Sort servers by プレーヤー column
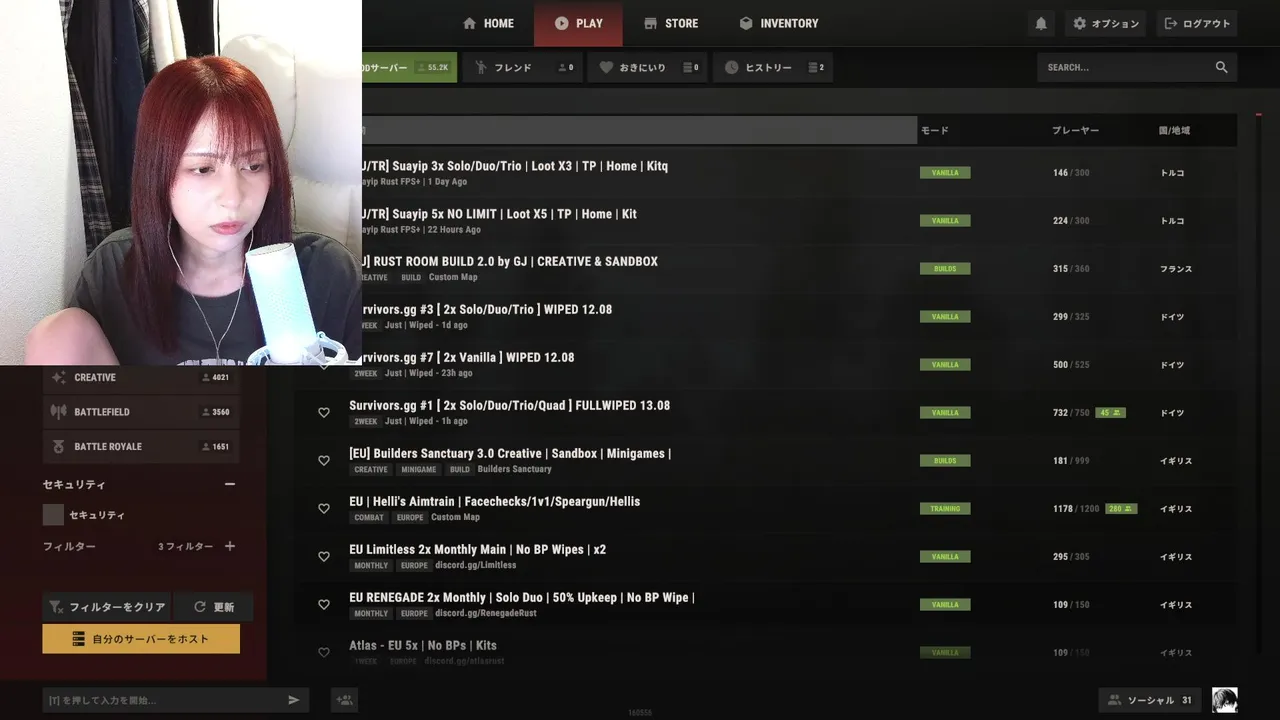 (1075, 130)
